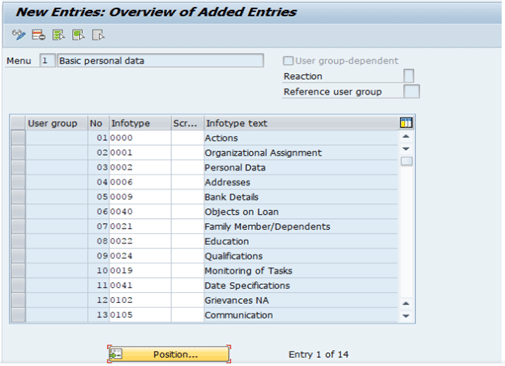This screenshot has height=366, width=505.
Task: Click the top scroll-down arrow of table
Action: (x=406, y=149)
